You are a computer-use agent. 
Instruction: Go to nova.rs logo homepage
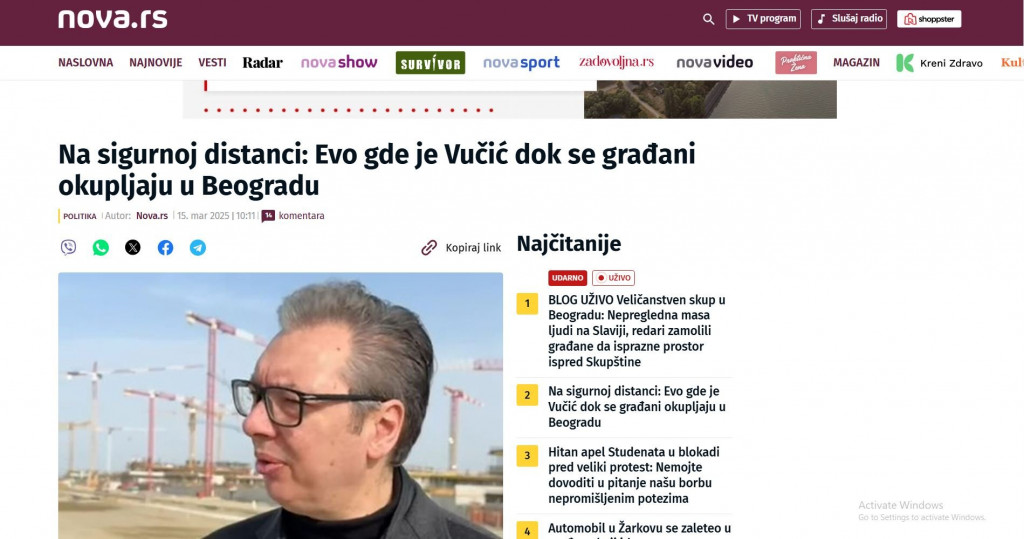(x=113, y=19)
